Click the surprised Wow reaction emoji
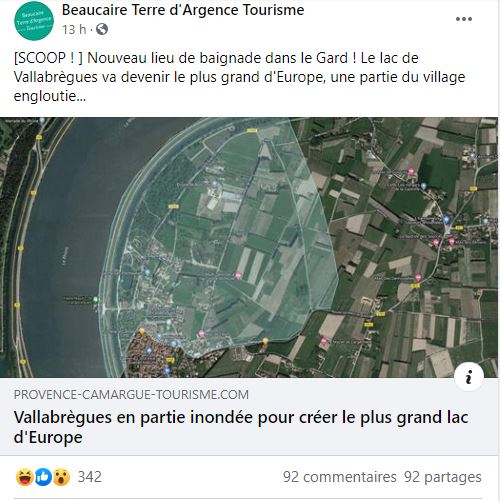500x501 pixels. (61, 477)
